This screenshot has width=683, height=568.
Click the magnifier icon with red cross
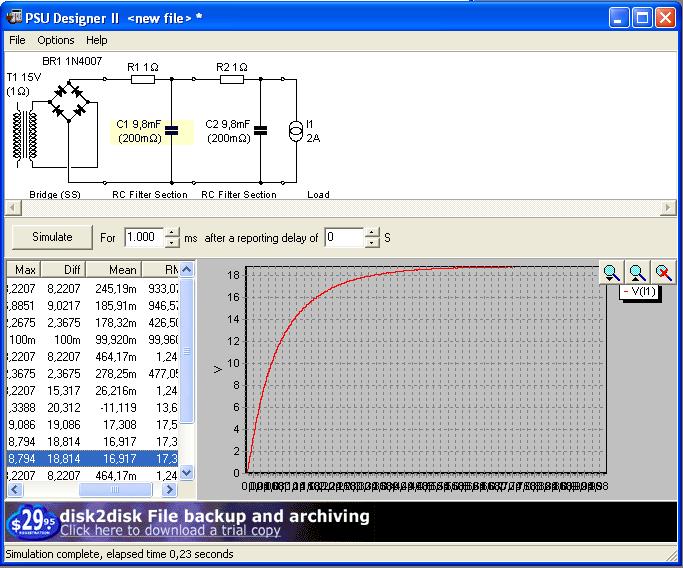click(663, 272)
